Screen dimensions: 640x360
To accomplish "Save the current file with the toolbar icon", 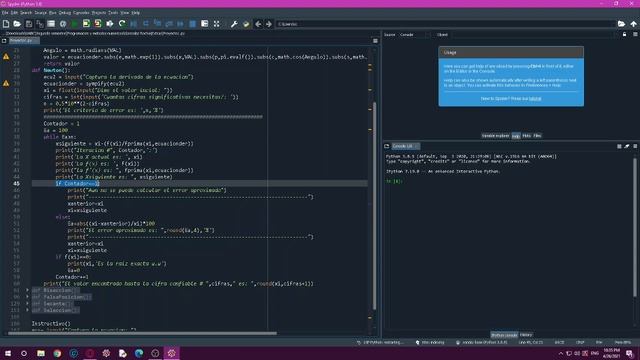I will click(x=29, y=24).
